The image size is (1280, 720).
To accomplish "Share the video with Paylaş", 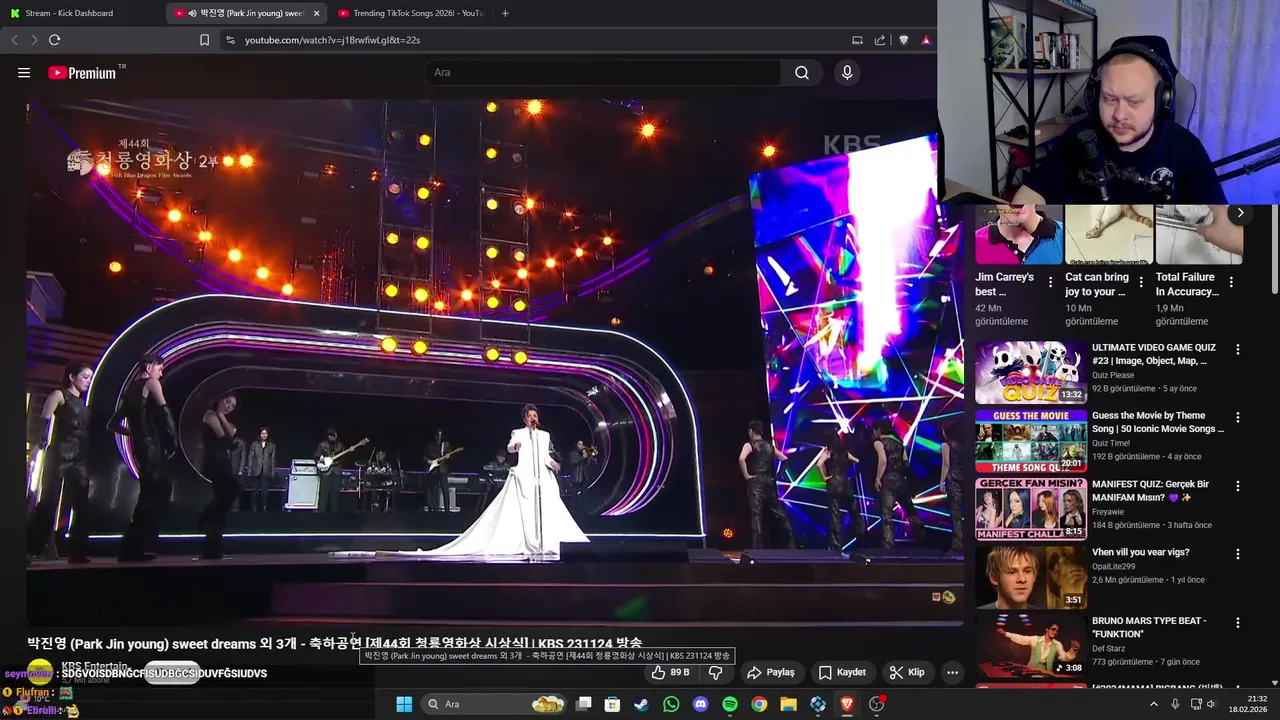I will [x=770, y=673].
